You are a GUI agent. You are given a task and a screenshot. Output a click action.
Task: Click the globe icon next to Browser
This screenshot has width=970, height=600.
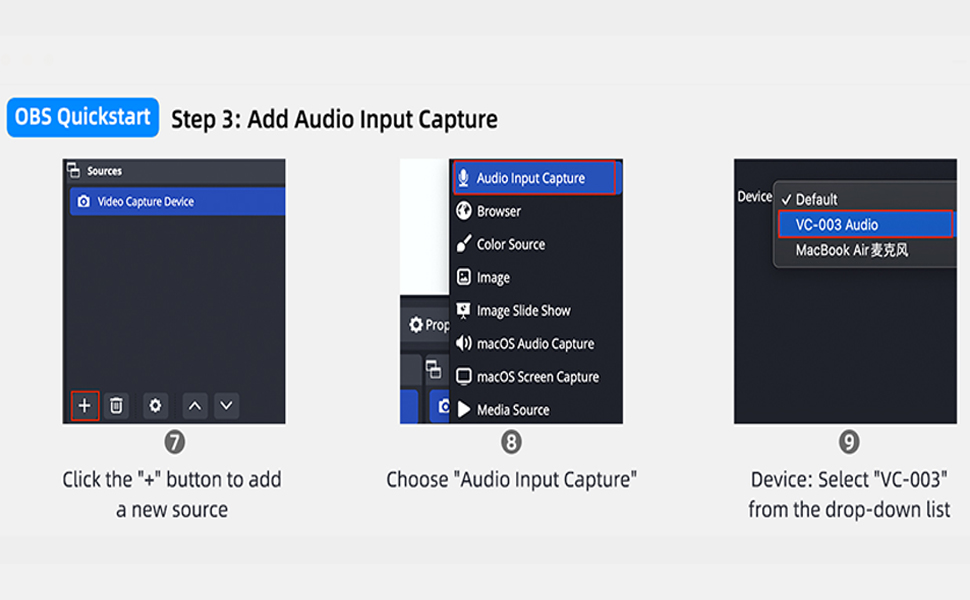(x=464, y=211)
